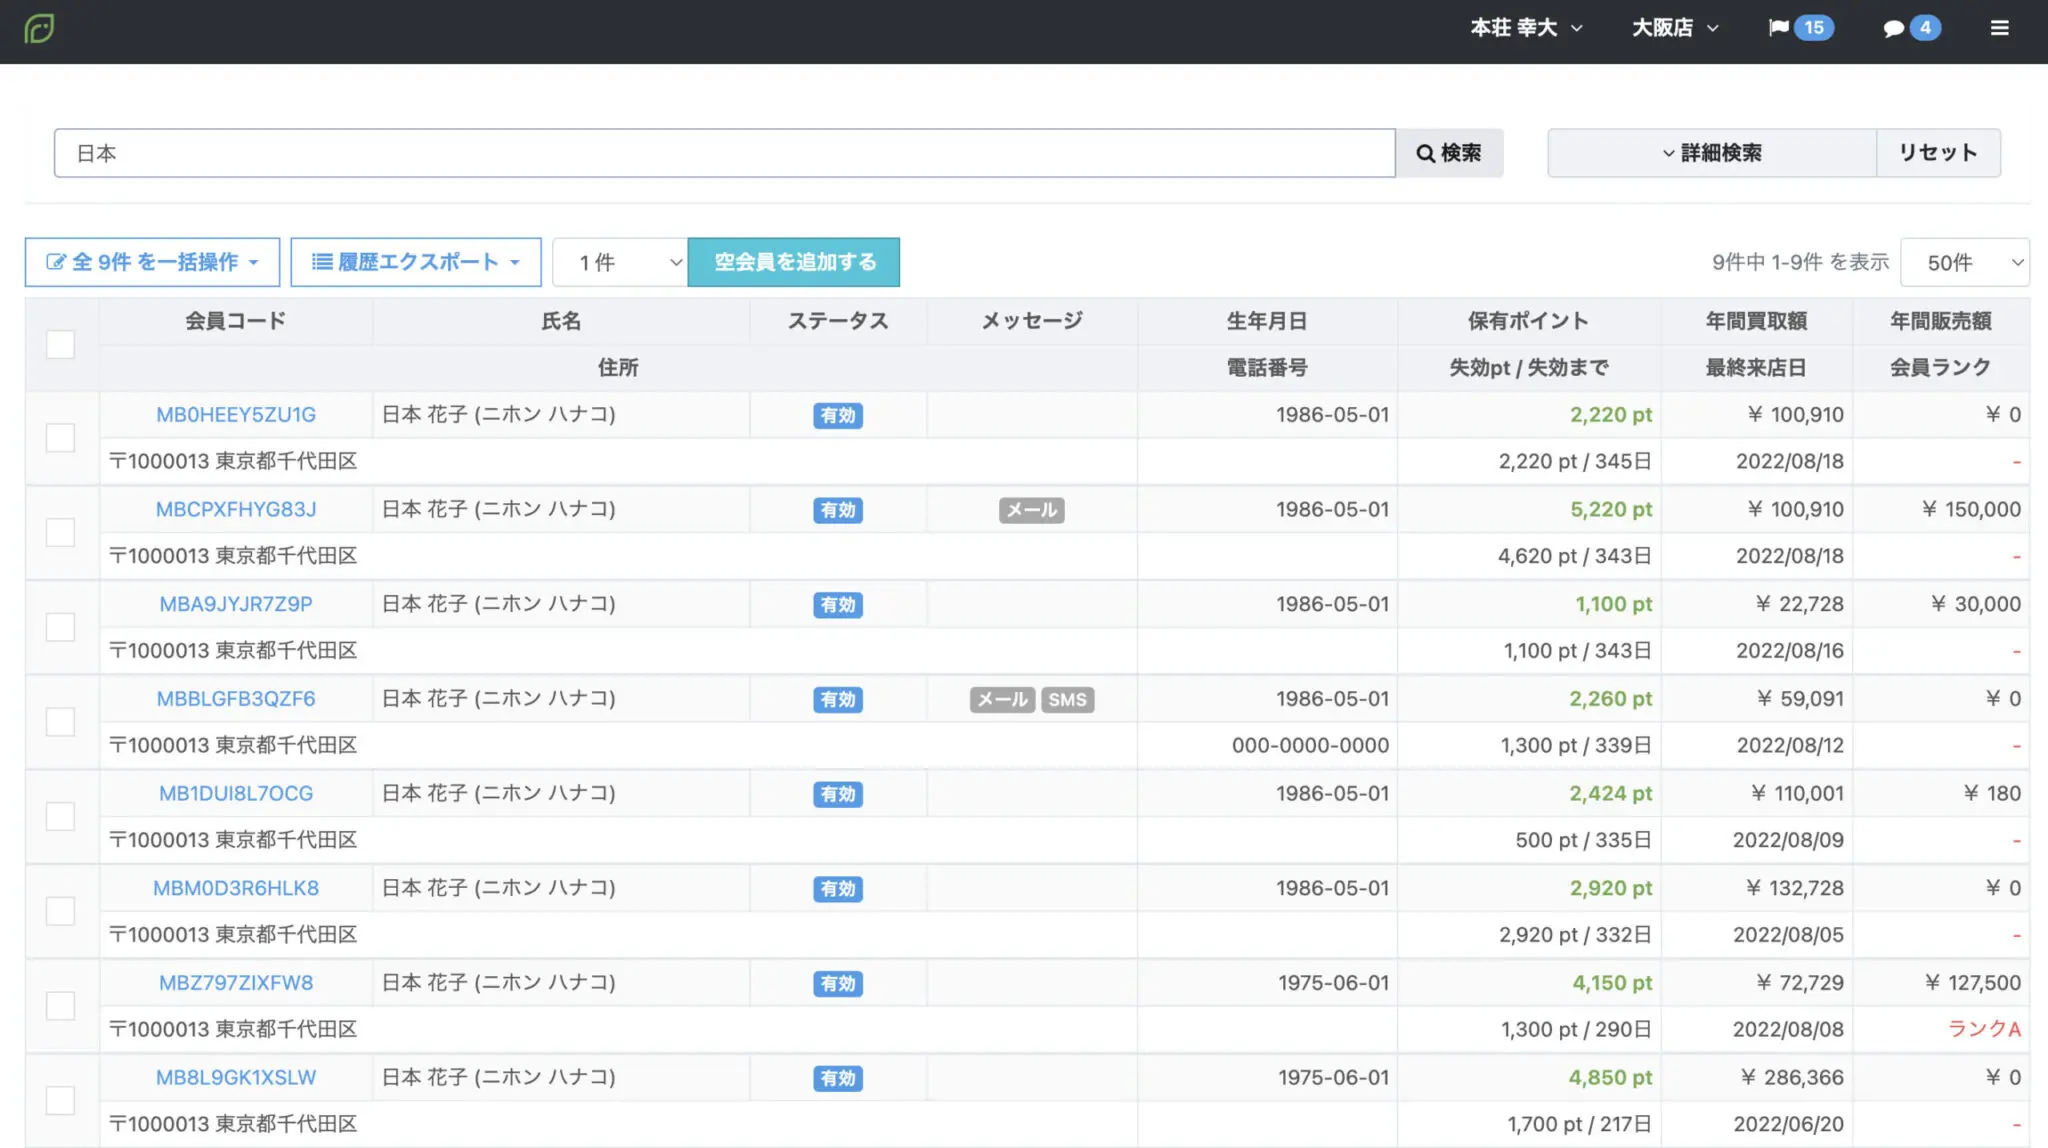Viewport: 2048px width, 1148px height.
Task: Open member MBA9JYJR7Z9P link
Action: point(236,604)
